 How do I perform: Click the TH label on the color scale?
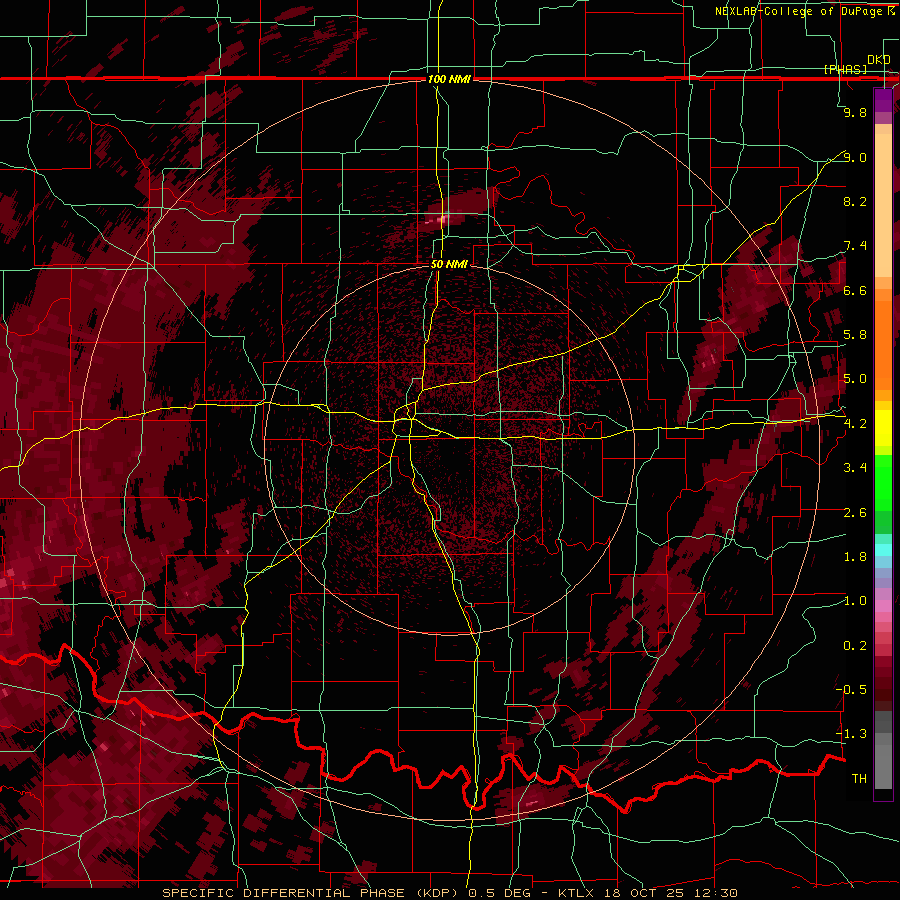click(859, 779)
